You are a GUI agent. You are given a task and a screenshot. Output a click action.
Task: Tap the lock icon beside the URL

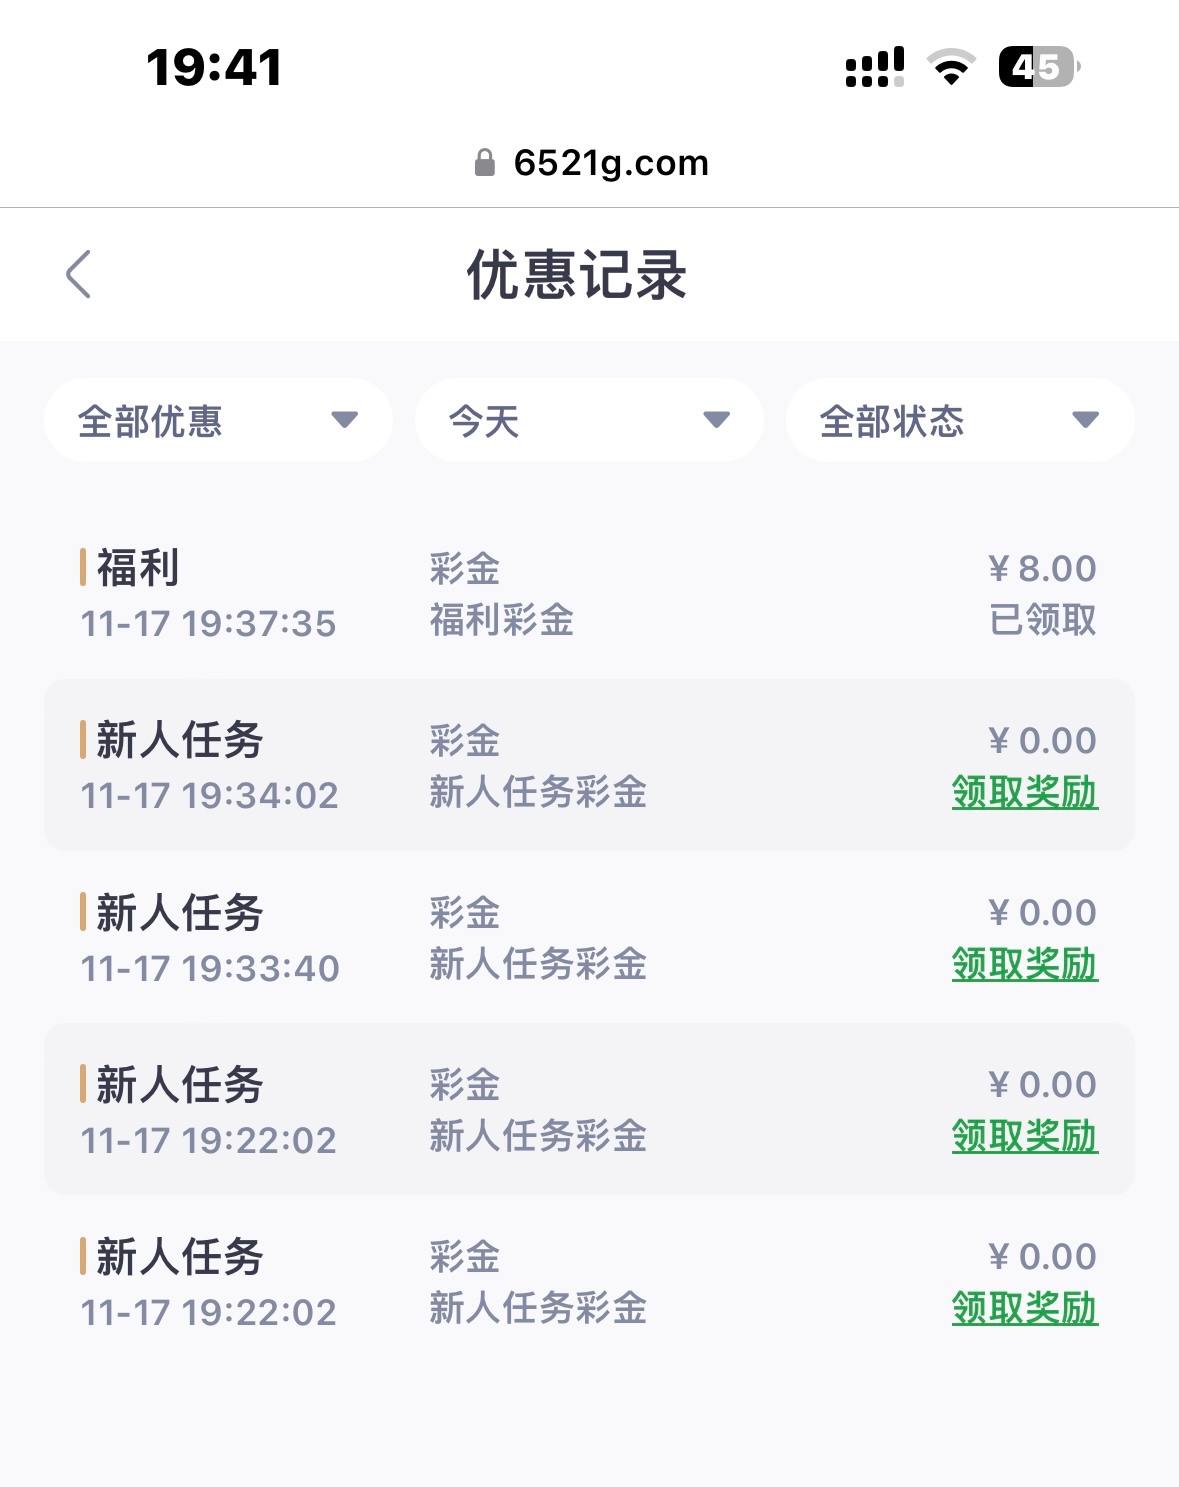(x=485, y=163)
